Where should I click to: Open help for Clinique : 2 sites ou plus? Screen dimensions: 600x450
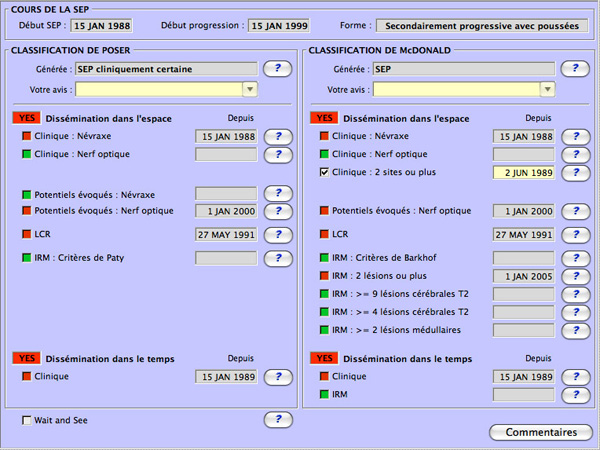coord(576,173)
